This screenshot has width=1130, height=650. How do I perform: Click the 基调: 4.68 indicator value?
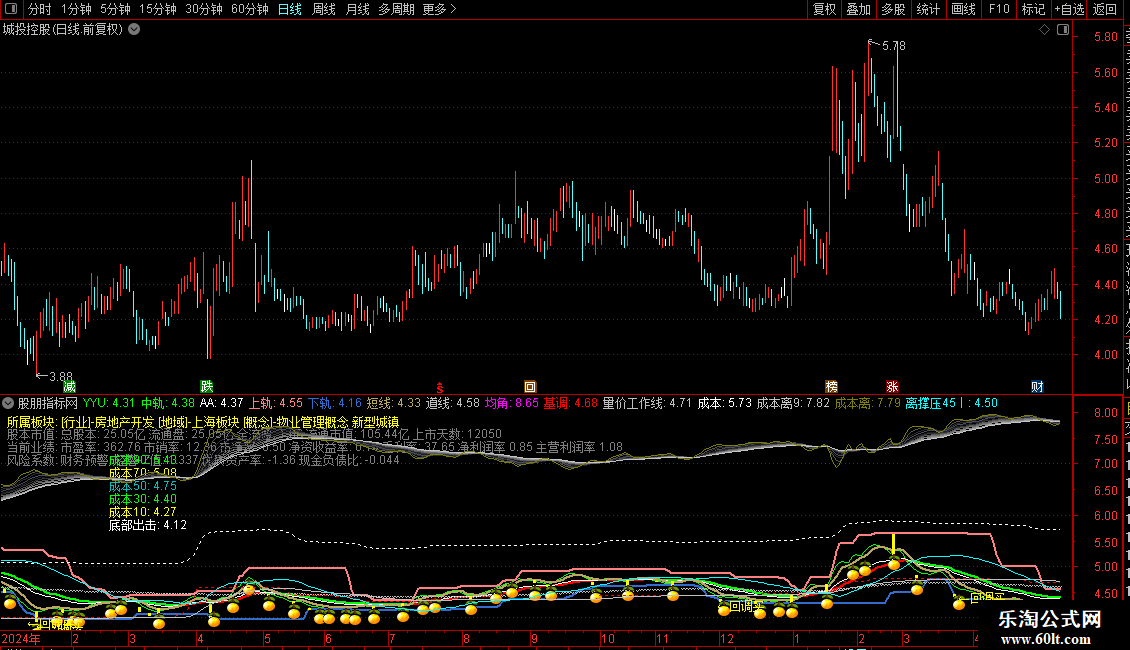(x=571, y=404)
